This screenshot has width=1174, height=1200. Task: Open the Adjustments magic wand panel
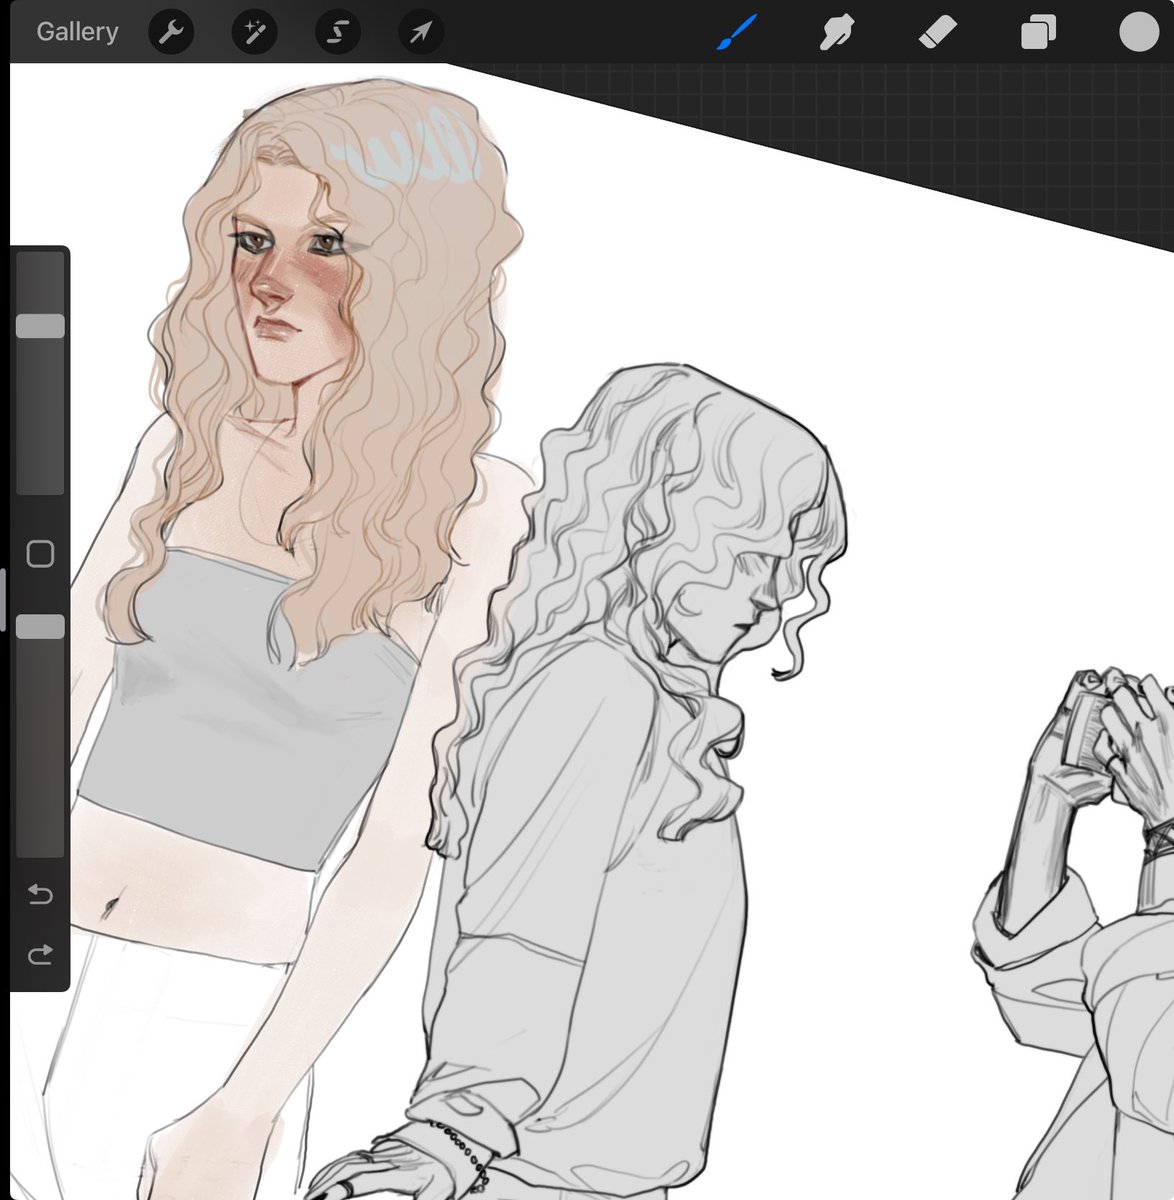tap(254, 31)
